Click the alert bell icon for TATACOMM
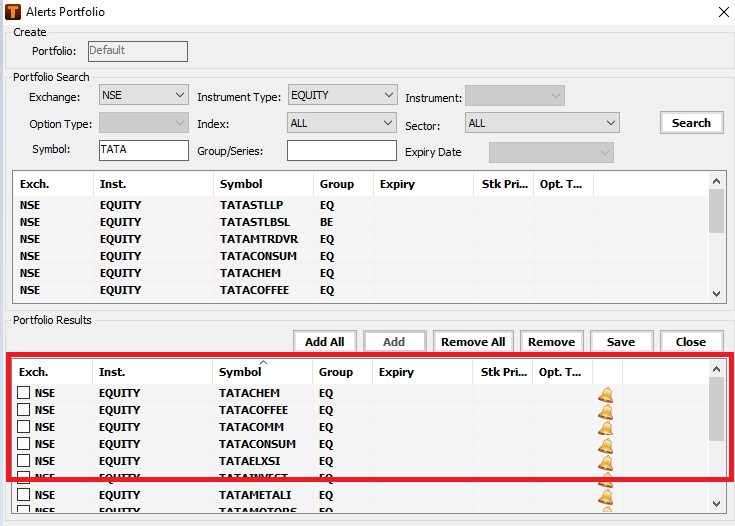The image size is (735, 526). (605, 428)
